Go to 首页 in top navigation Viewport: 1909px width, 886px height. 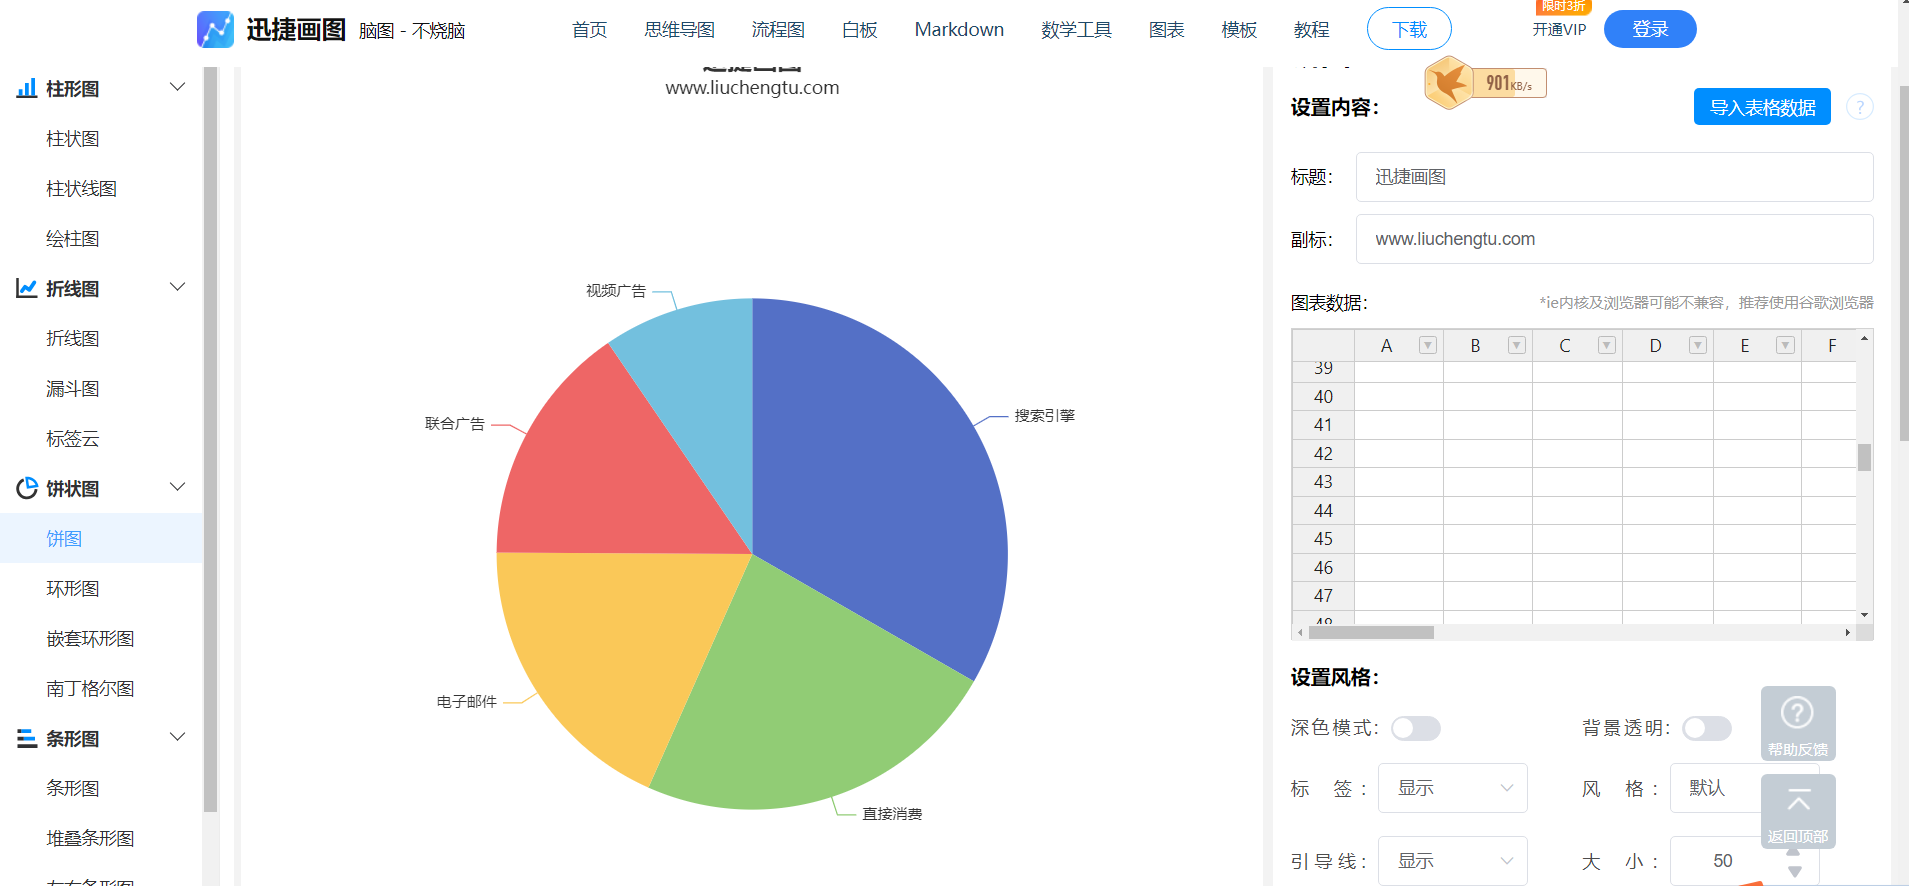tap(589, 30)
